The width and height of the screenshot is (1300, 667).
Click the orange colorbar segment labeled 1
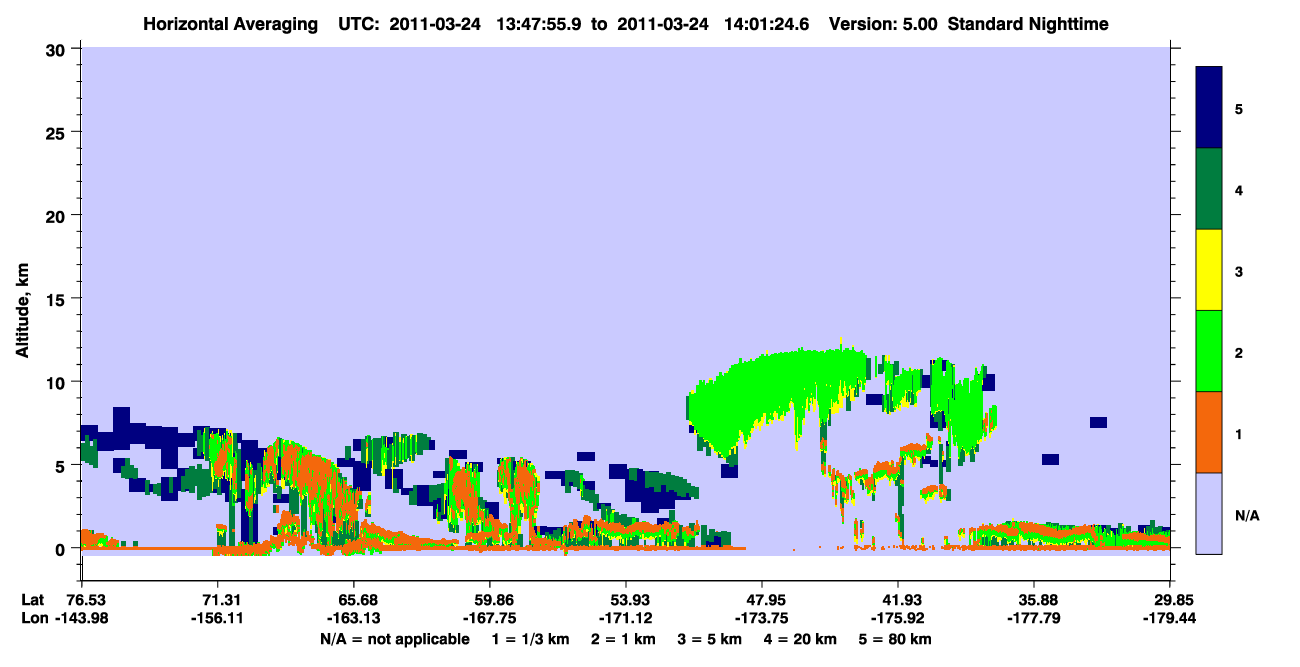pyautogui.click(x=1209, y=432)
